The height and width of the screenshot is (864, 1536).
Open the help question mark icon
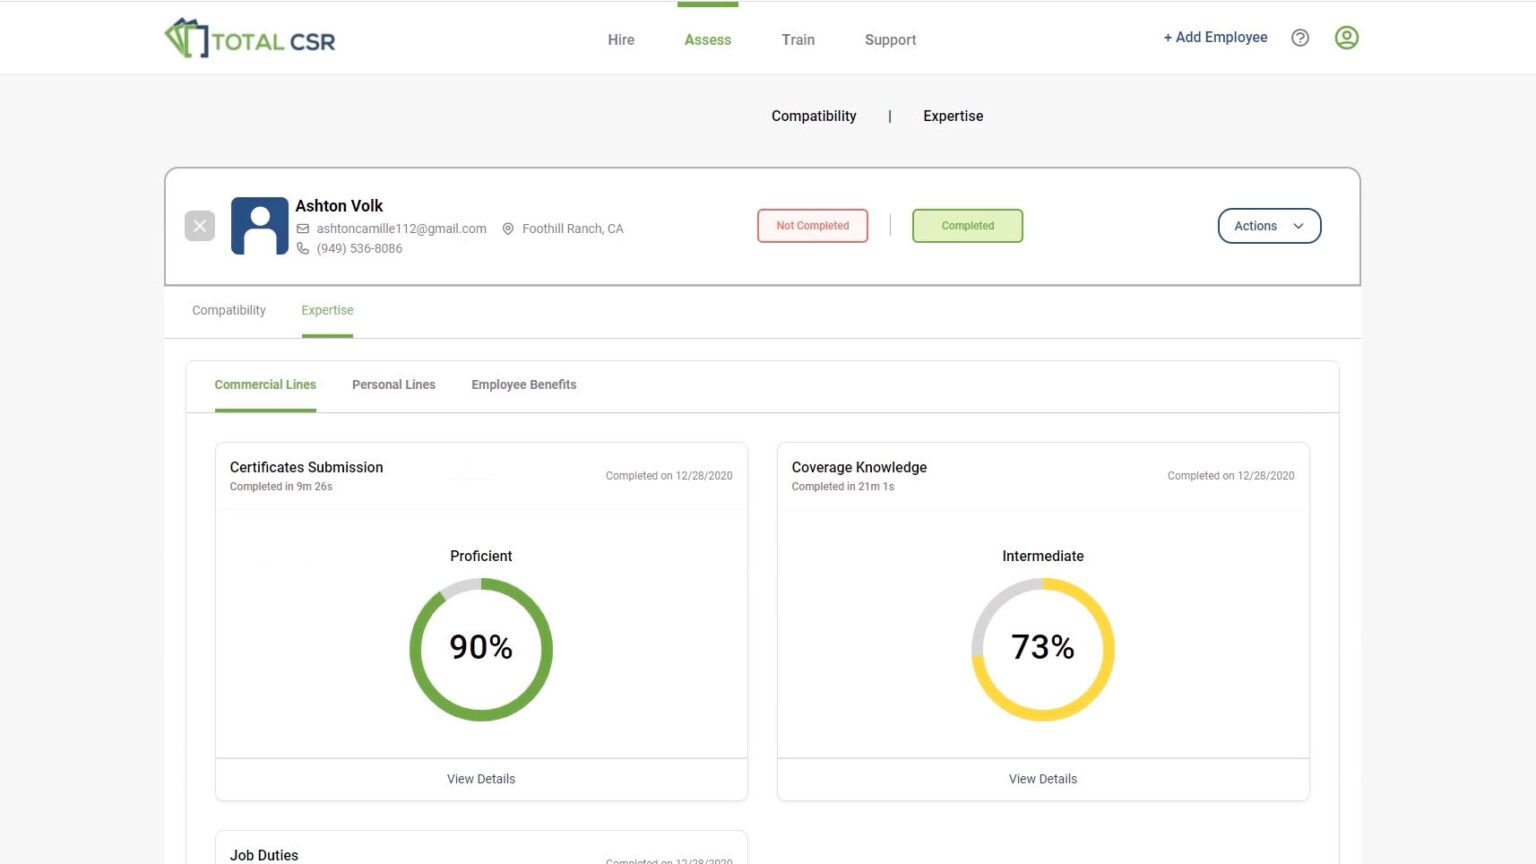click(x=1300, y=38)
